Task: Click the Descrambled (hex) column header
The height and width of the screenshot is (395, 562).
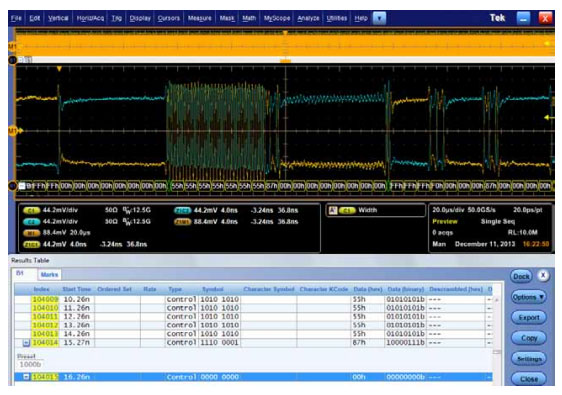Action: (456, 289)
